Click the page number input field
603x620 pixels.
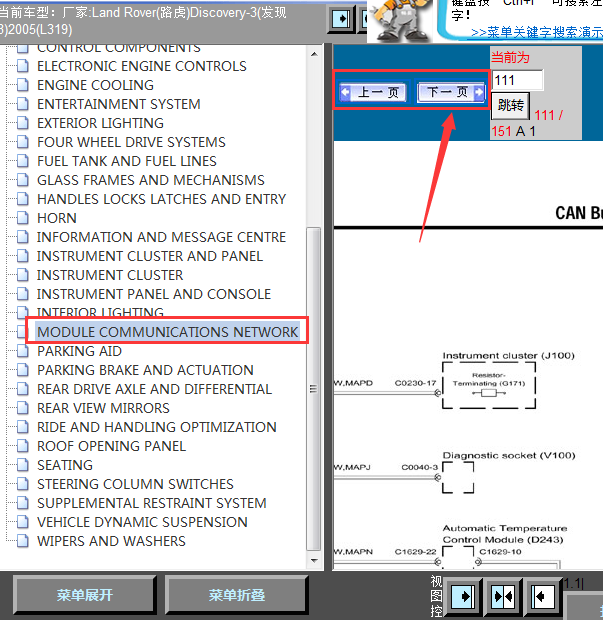coord(517,80)
